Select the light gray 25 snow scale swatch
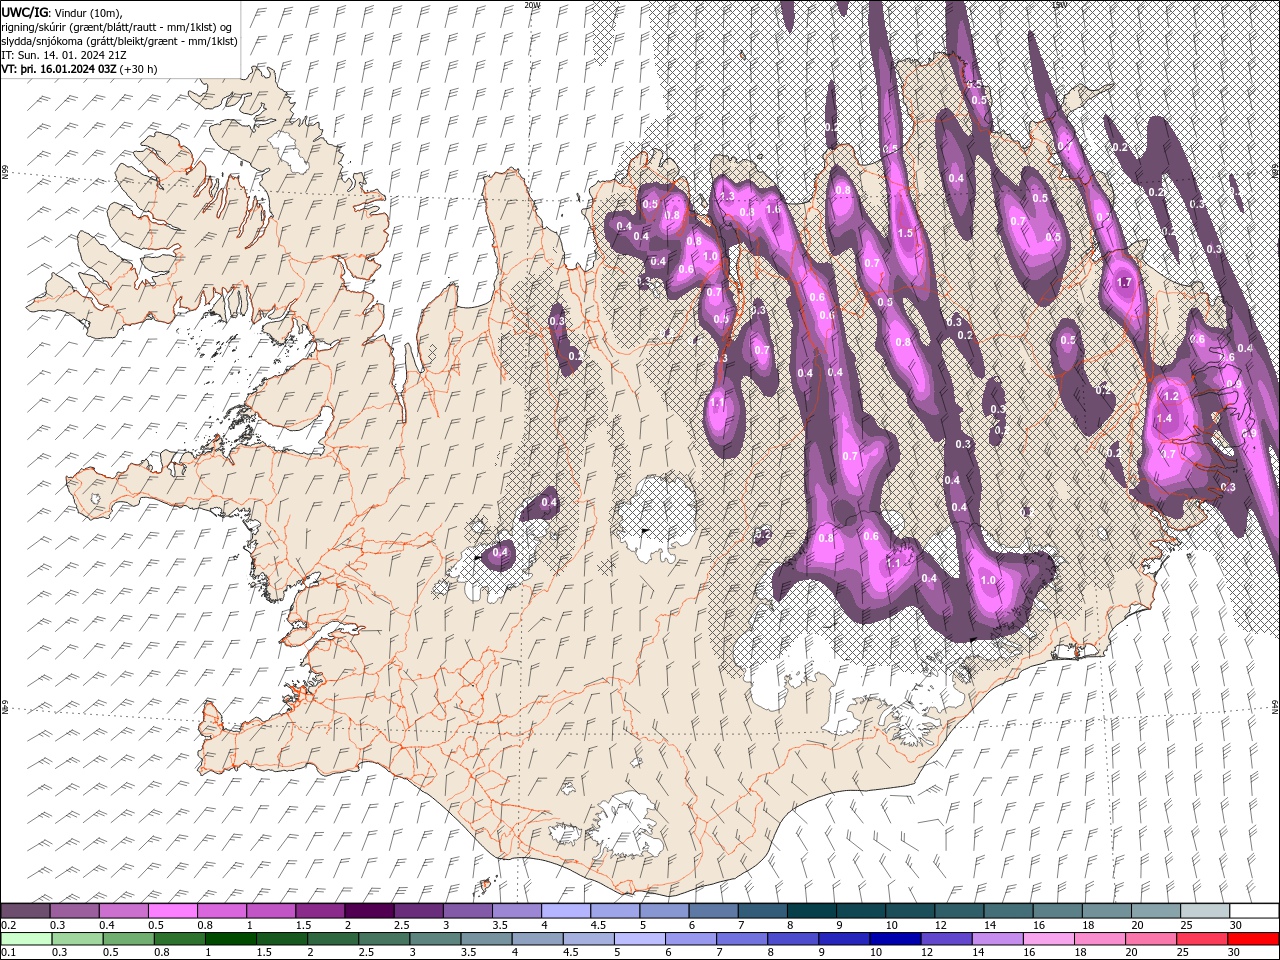This screenshot has height=960, width=1280. coord(1205,911)
